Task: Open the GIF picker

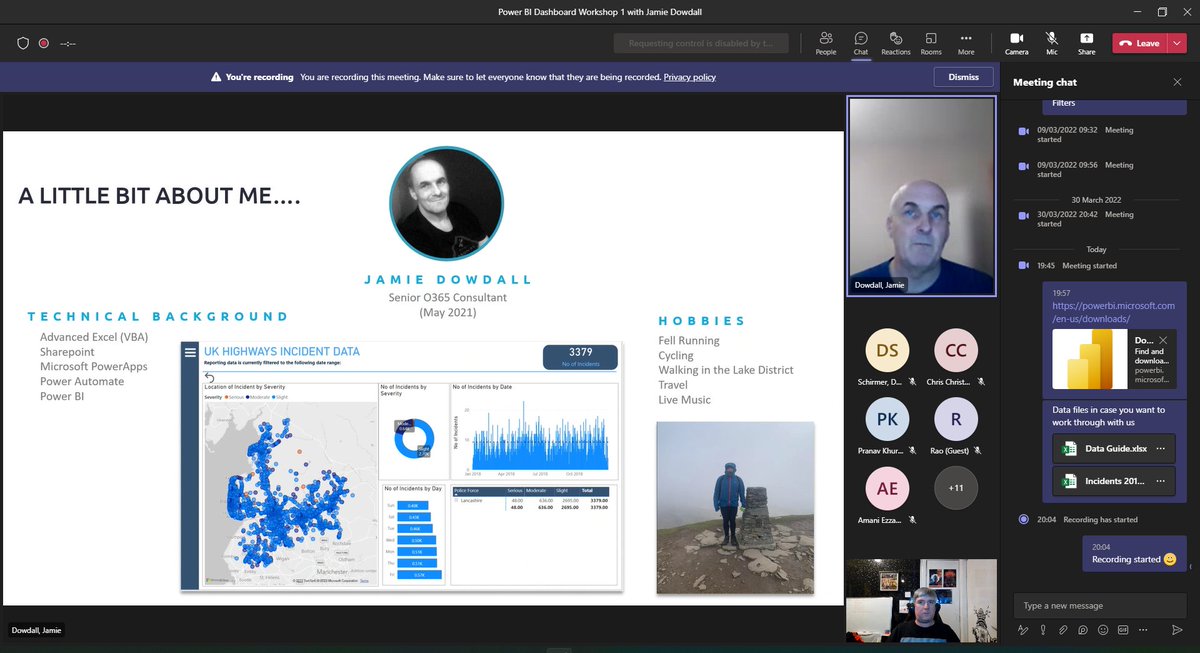Action: [x=1123, y=630]
